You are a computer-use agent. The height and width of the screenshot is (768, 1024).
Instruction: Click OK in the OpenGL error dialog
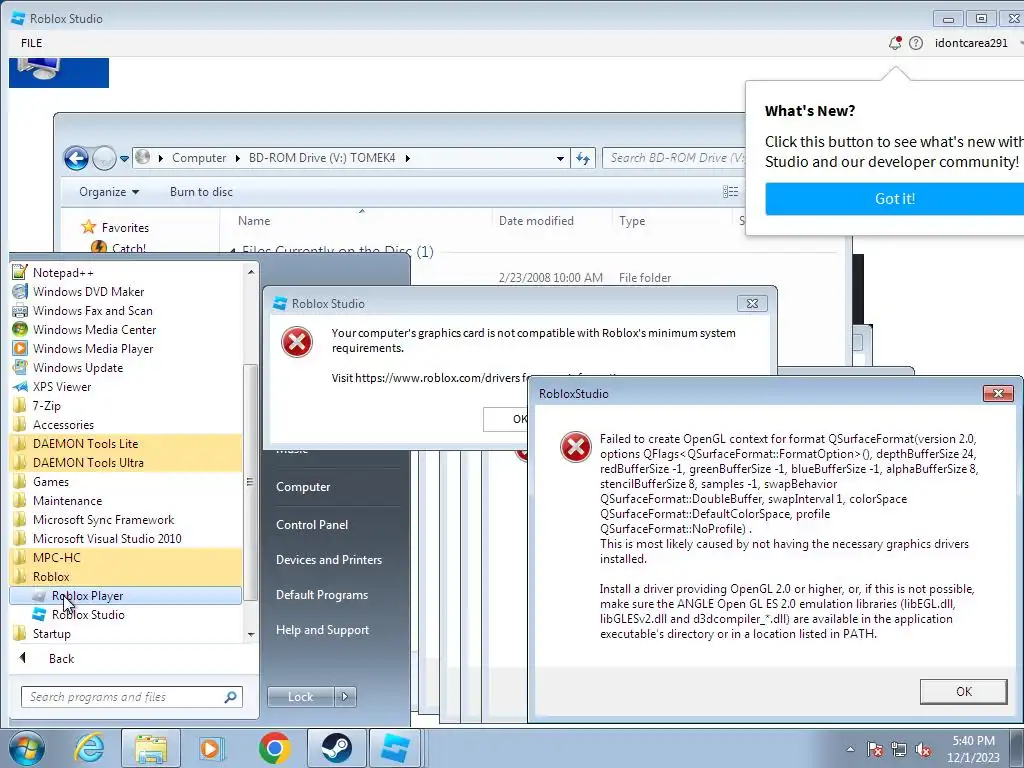click(963, 691)
